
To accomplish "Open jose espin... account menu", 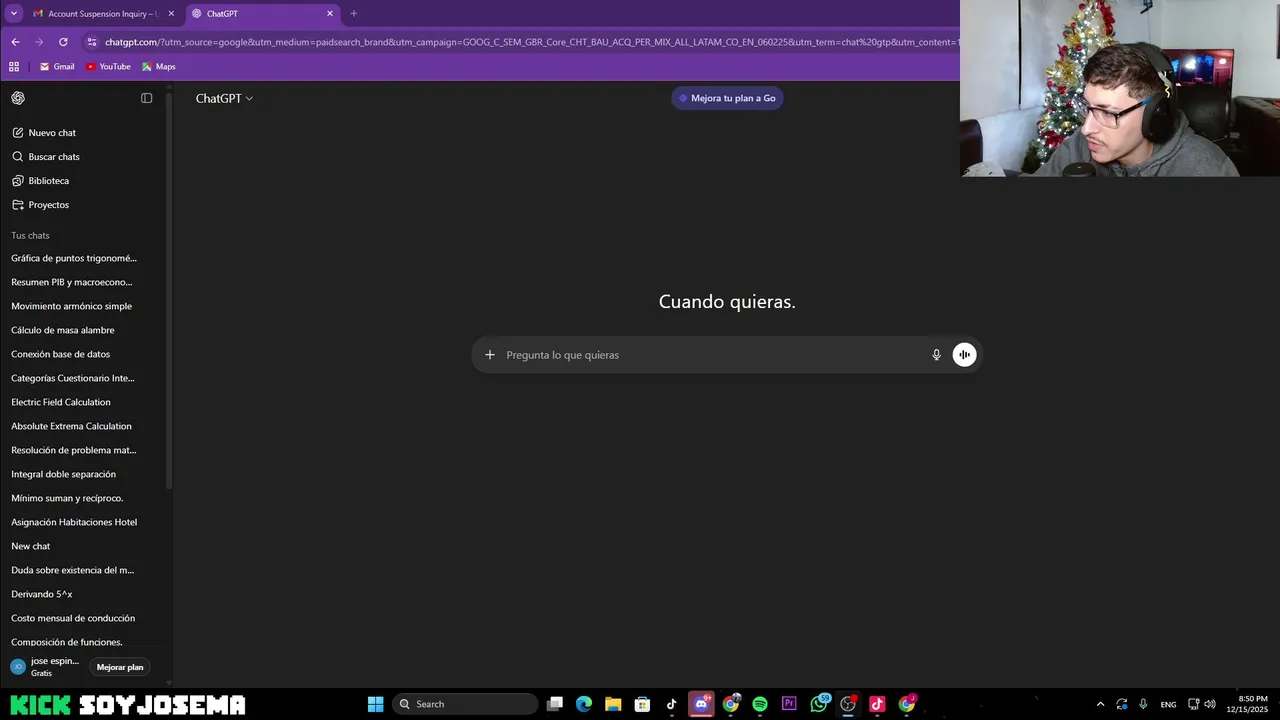I will point(45,667).
